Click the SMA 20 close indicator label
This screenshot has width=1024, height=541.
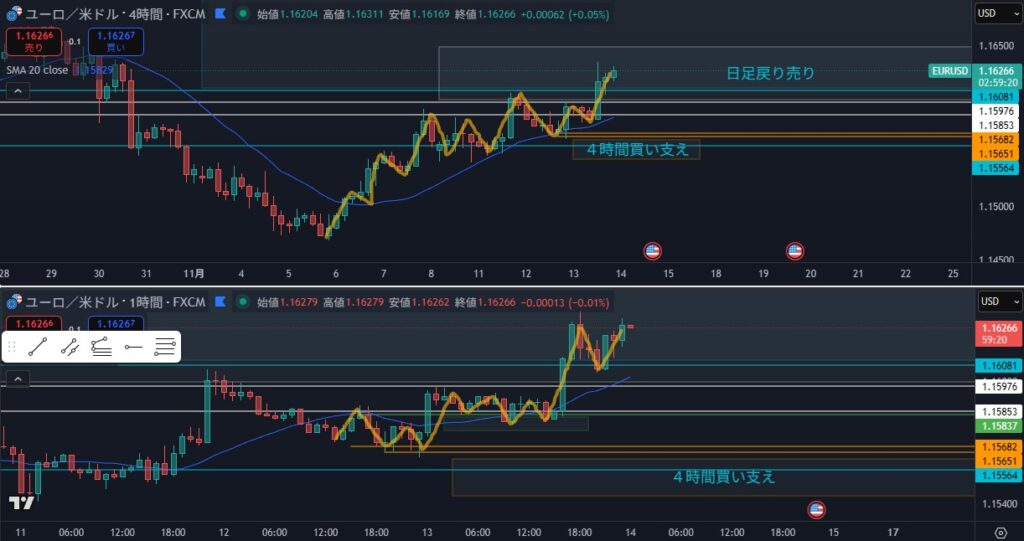[36, 70]
